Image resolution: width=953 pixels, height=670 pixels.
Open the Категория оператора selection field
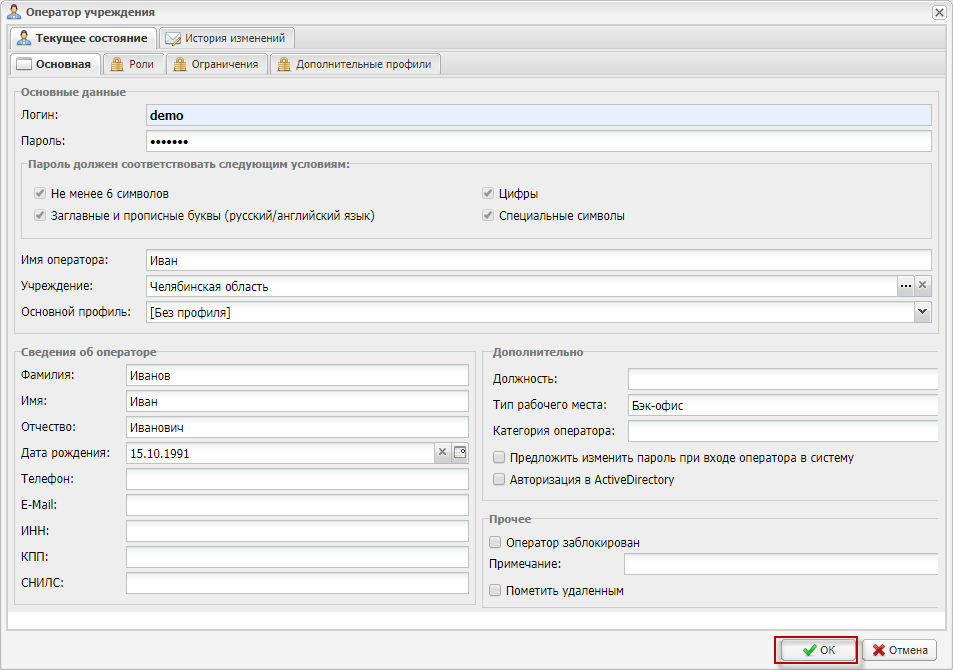pos(782,431)
